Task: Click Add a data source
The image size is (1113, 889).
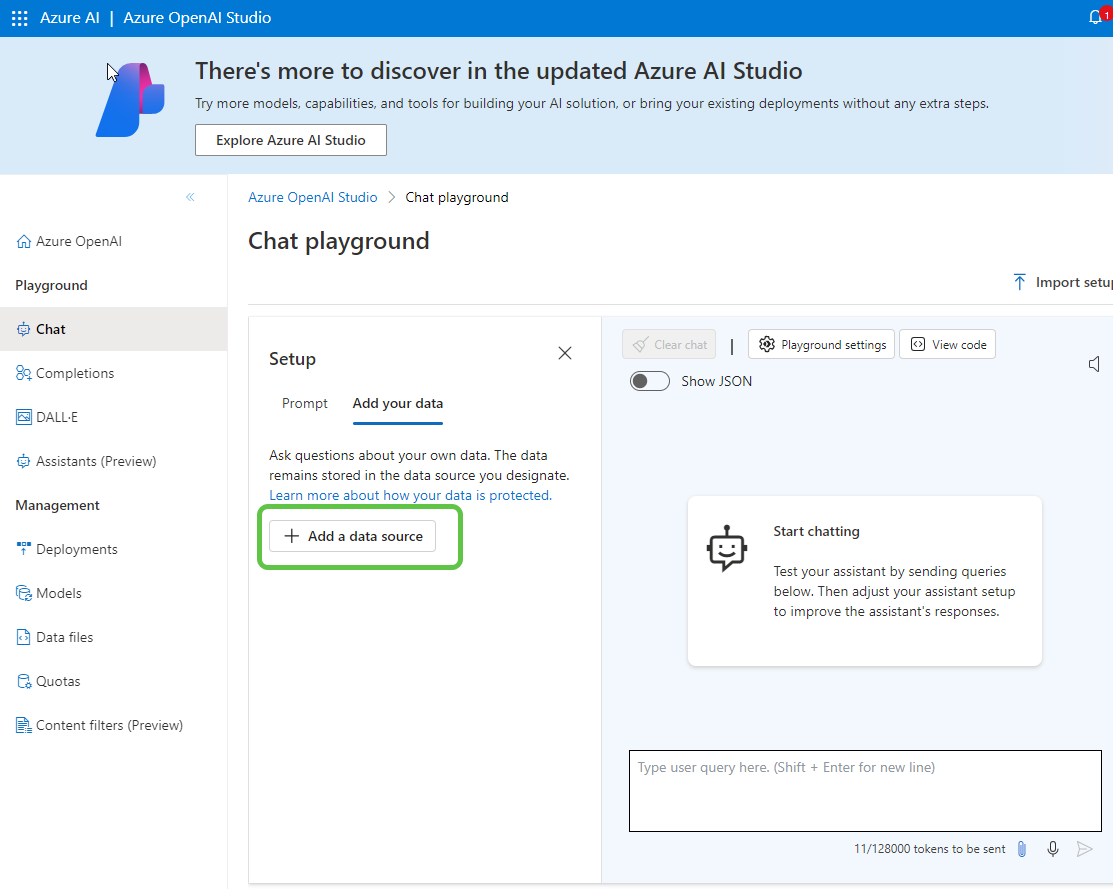Action: point(352,536)
